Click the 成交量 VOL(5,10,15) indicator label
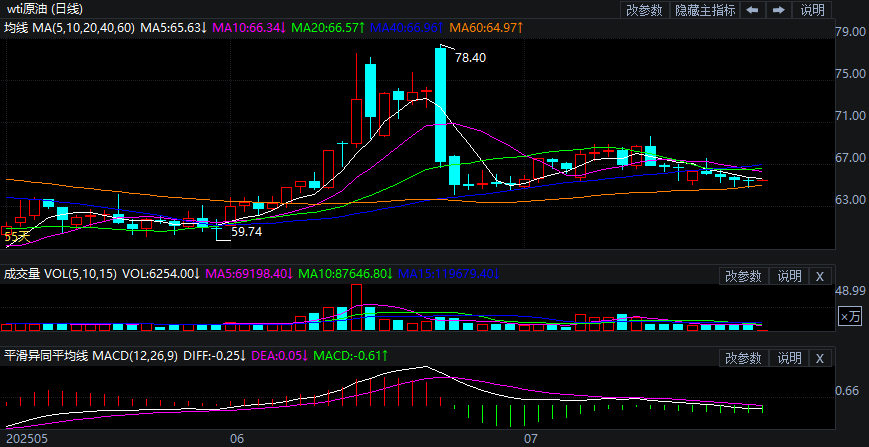Screen dimensions: 869x447 (60, 274)
